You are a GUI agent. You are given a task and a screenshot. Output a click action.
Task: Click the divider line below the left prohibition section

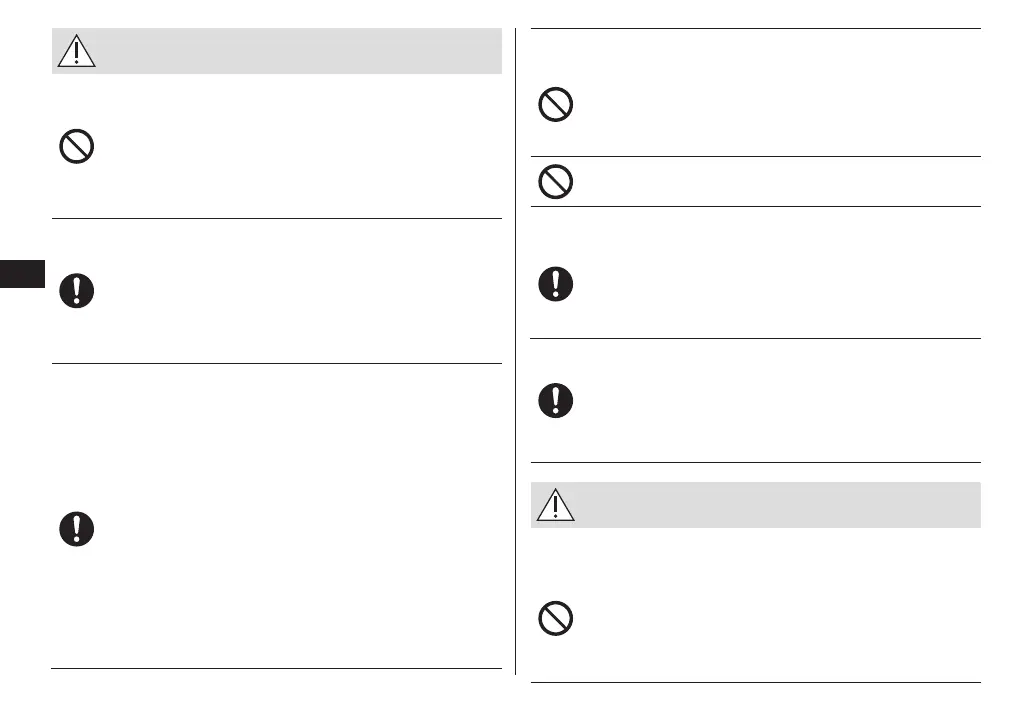click(276, 218)
